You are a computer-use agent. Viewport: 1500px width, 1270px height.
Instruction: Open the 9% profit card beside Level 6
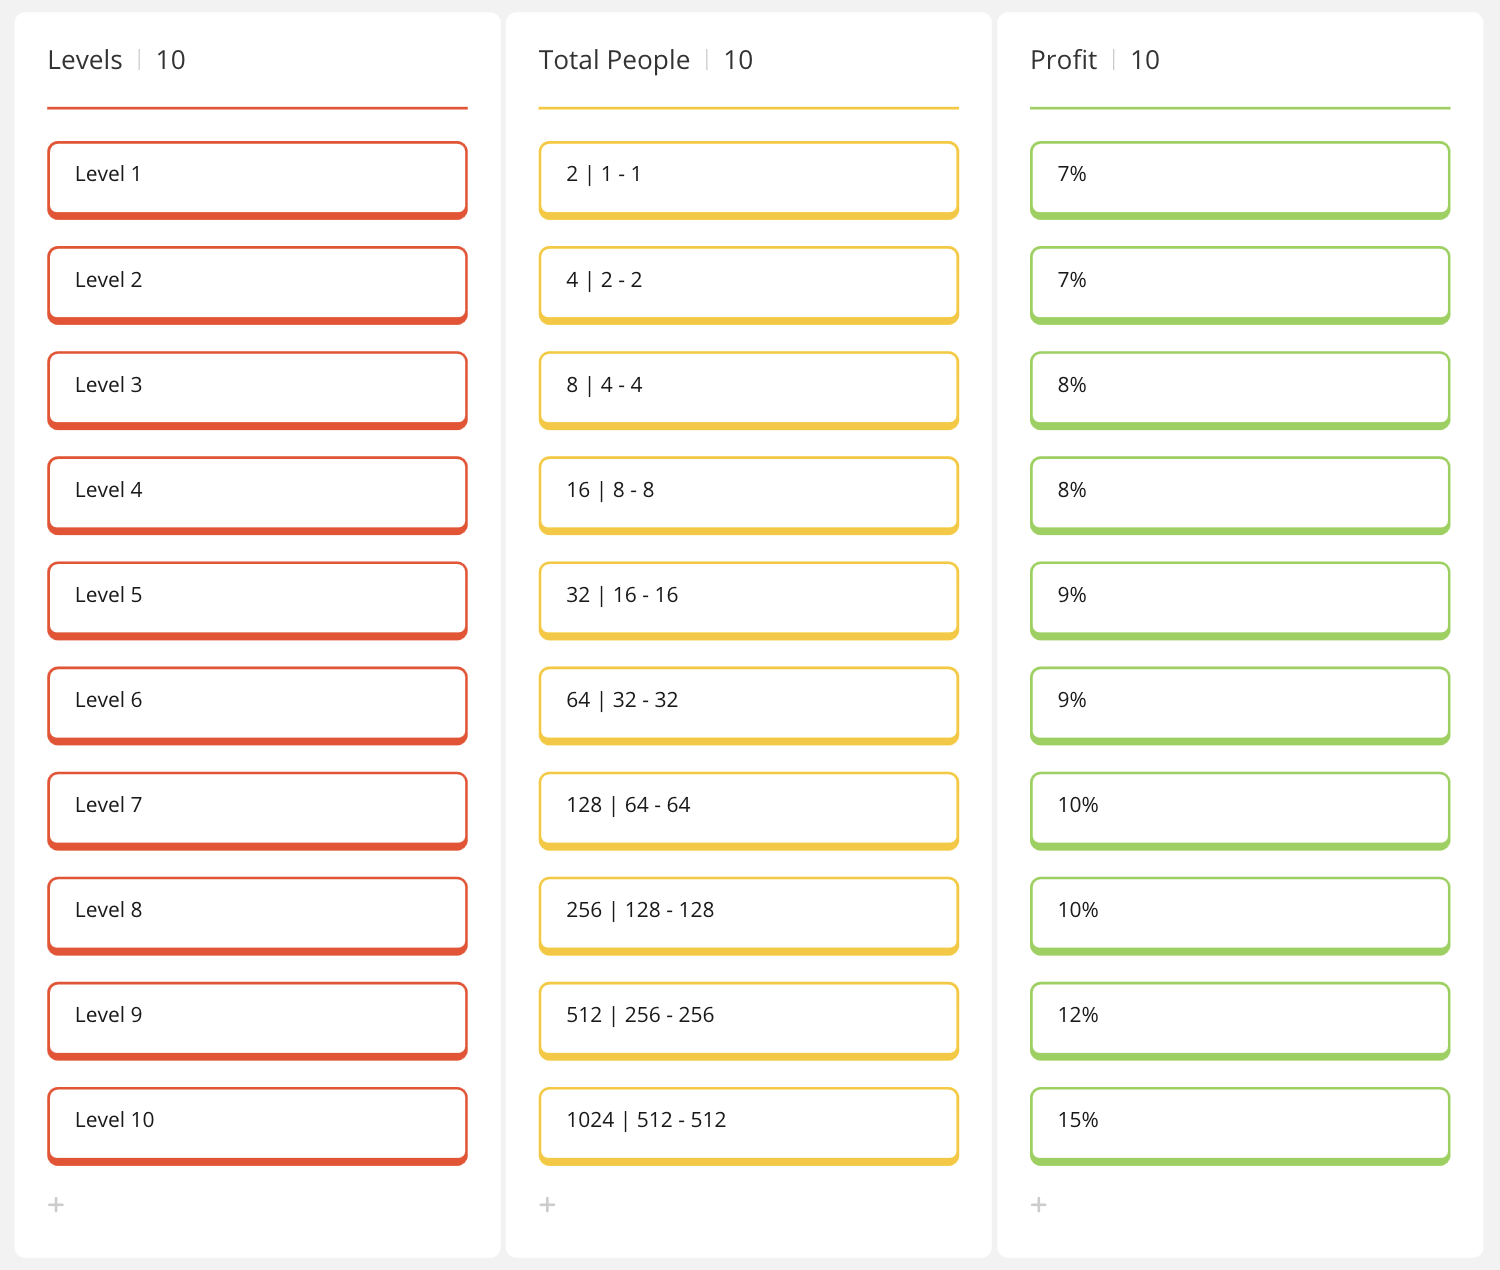click(1240, 705)
